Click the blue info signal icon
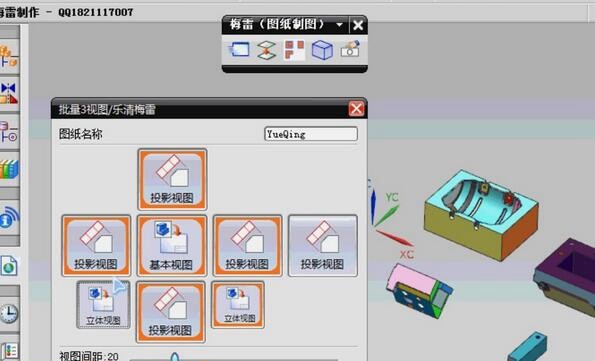Viewport: 595px width, 361px height. pos(9,218)
